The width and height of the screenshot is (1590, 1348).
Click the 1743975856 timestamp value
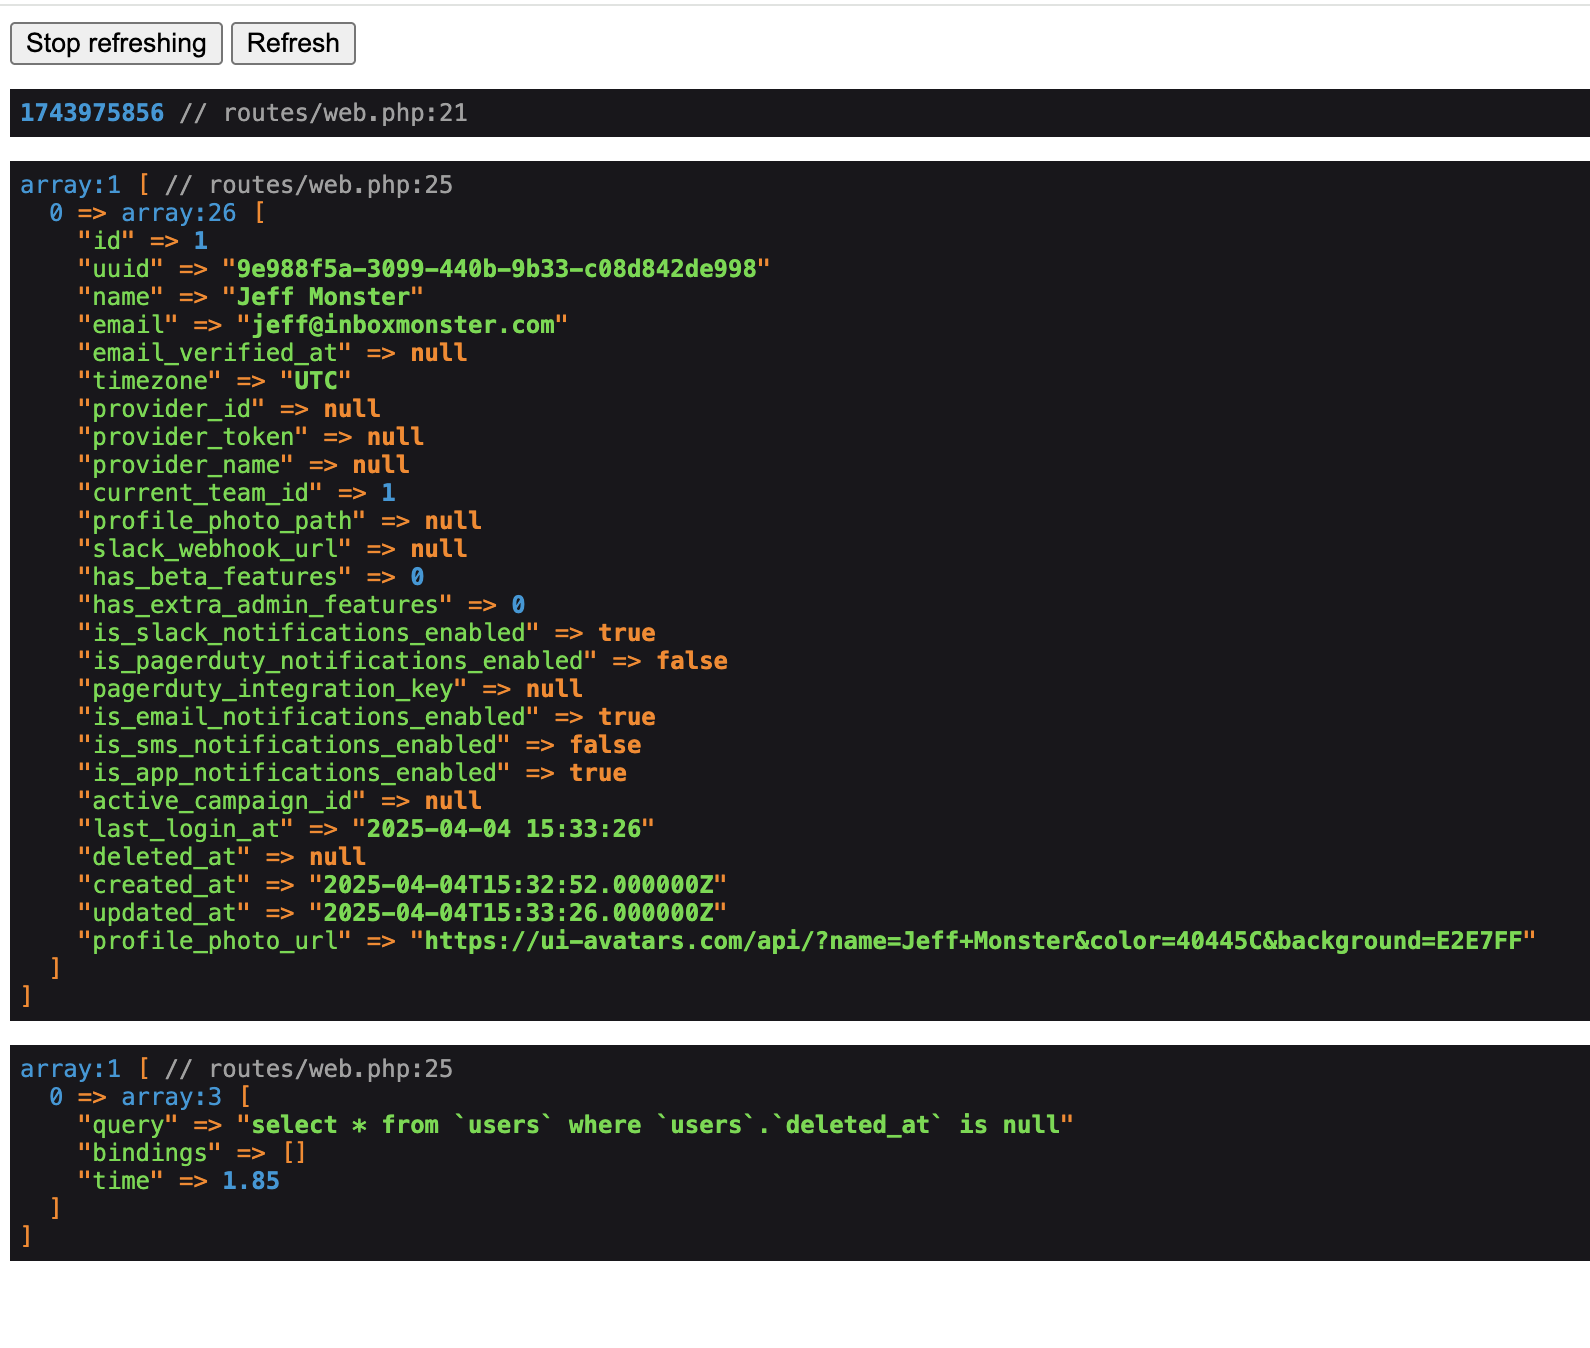tap(92, 113)
